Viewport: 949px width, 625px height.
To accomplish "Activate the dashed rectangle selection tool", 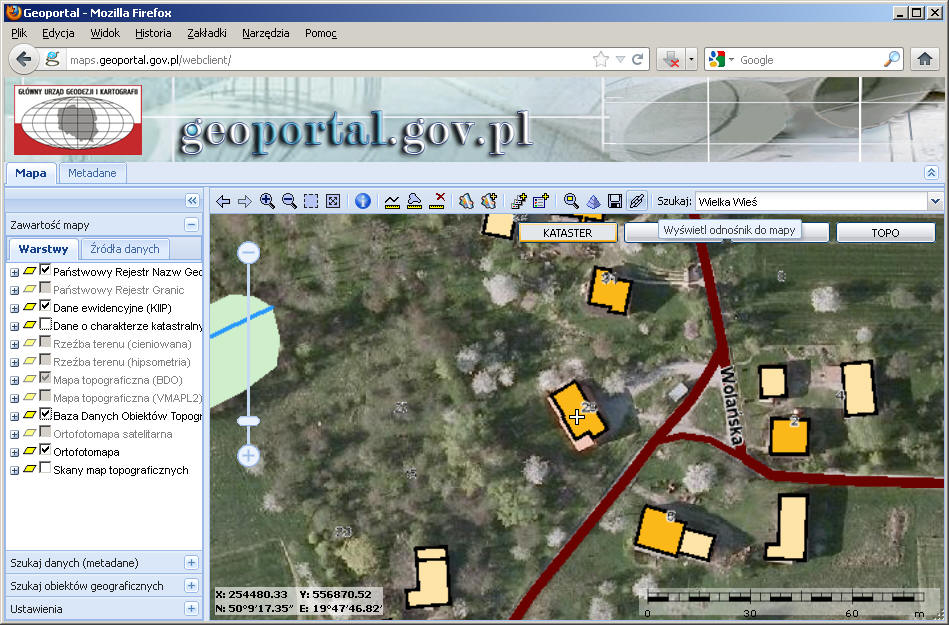I will [310, 201].
